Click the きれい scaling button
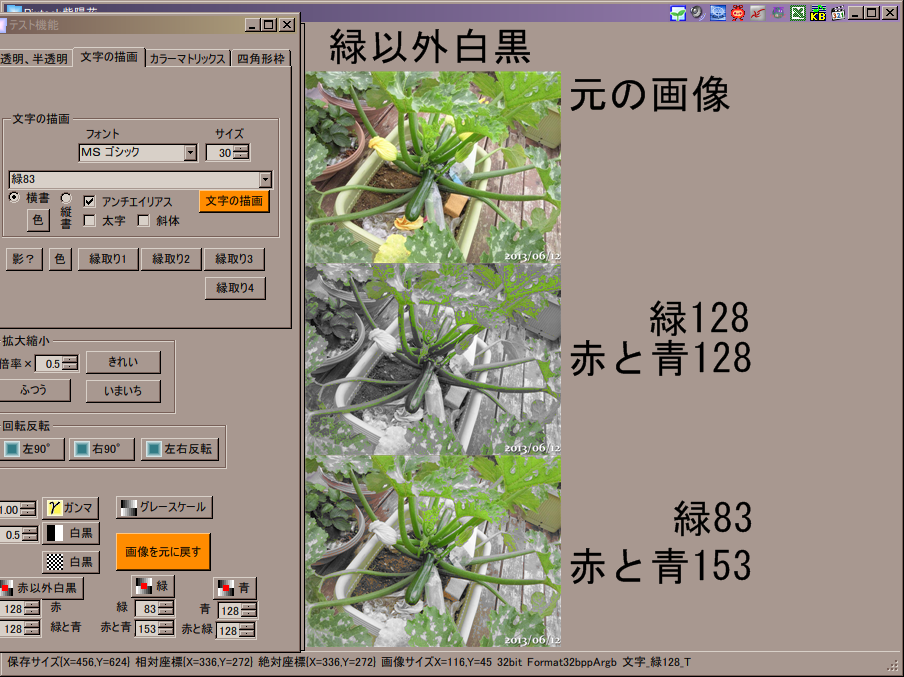904x677 pixels. coord(123,362)
